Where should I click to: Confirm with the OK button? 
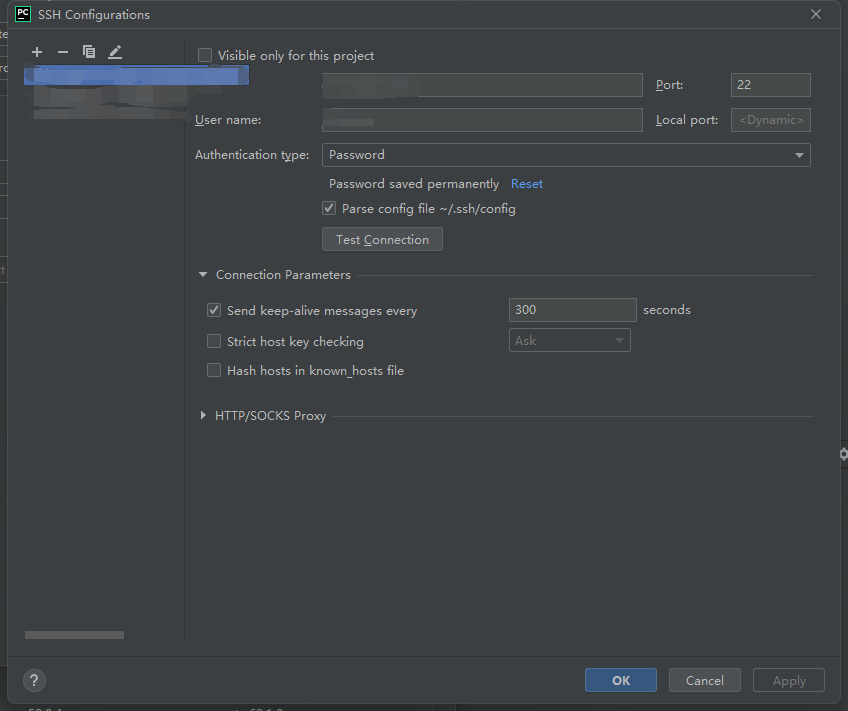tap(621, 680)
